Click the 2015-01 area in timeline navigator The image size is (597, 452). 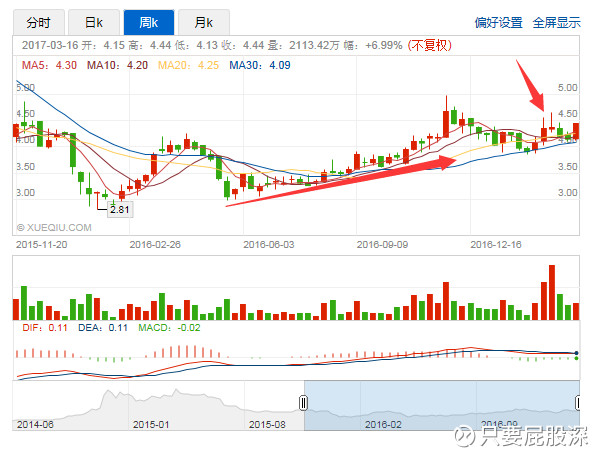[x=151, y=424]
